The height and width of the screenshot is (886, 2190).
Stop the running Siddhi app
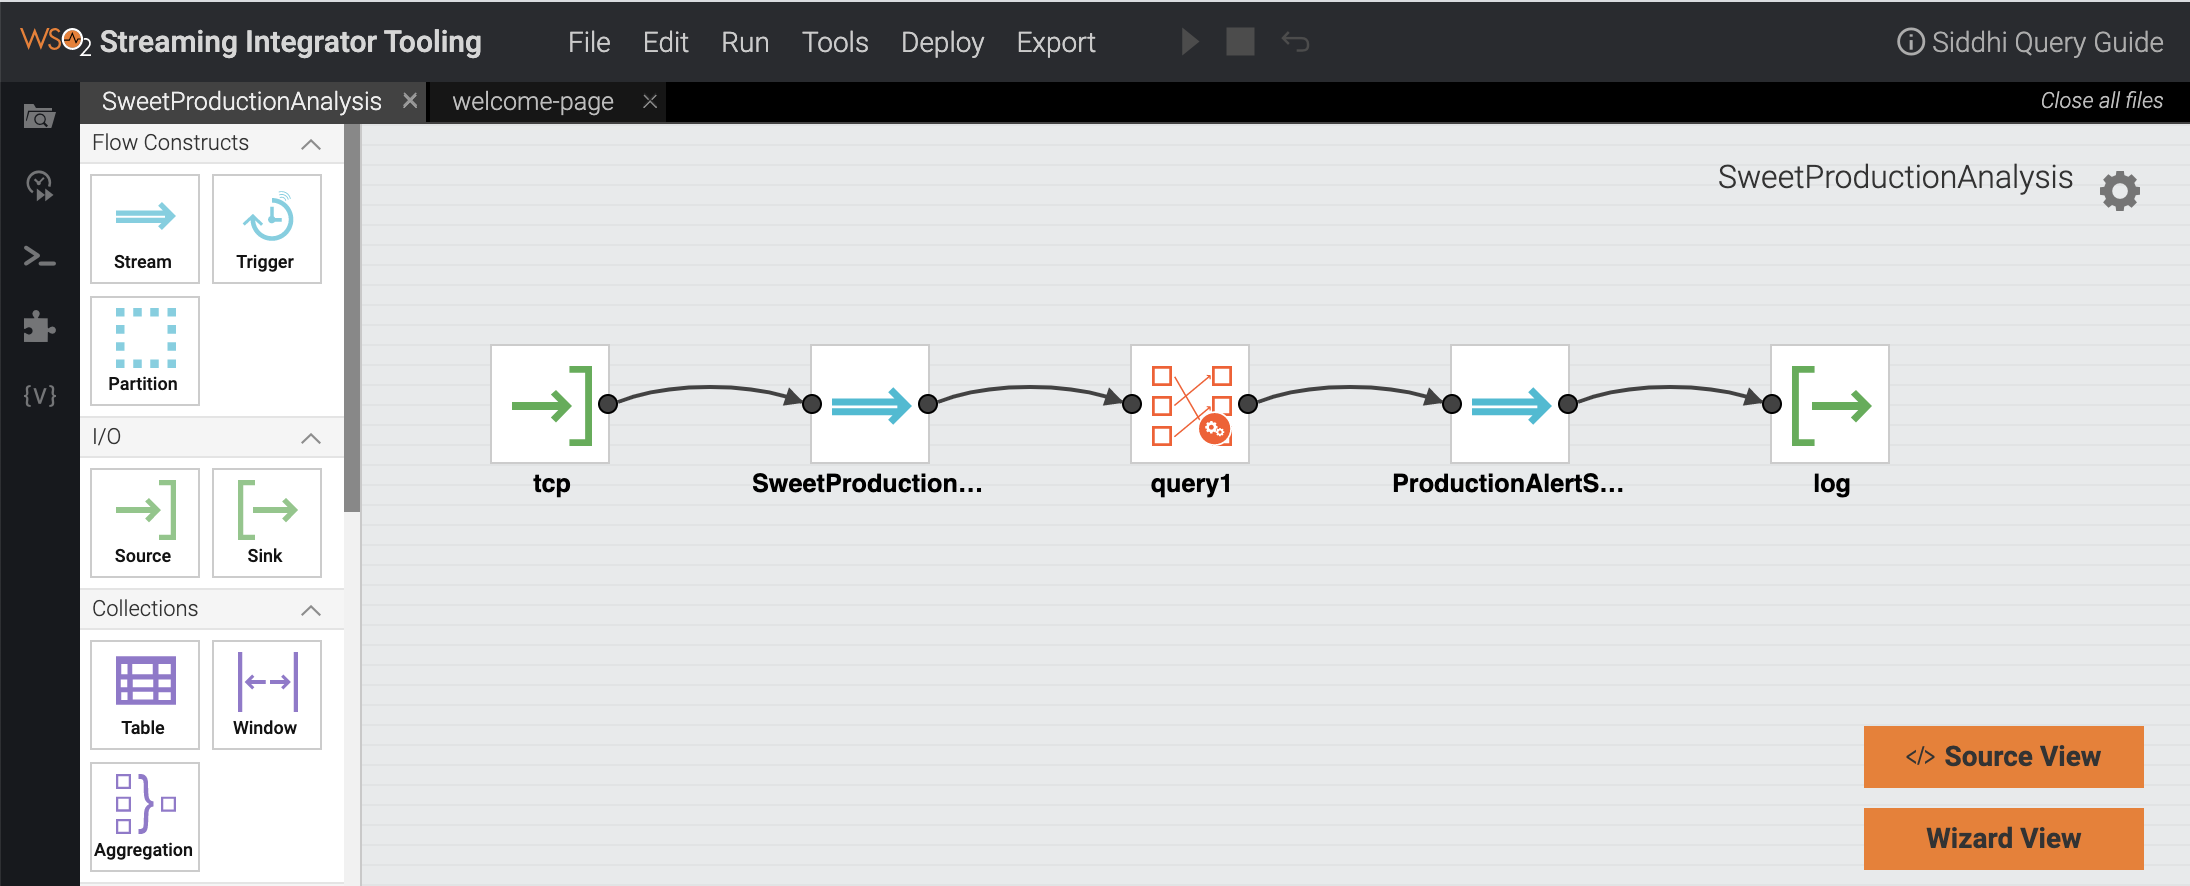(x=1240, y=42)
